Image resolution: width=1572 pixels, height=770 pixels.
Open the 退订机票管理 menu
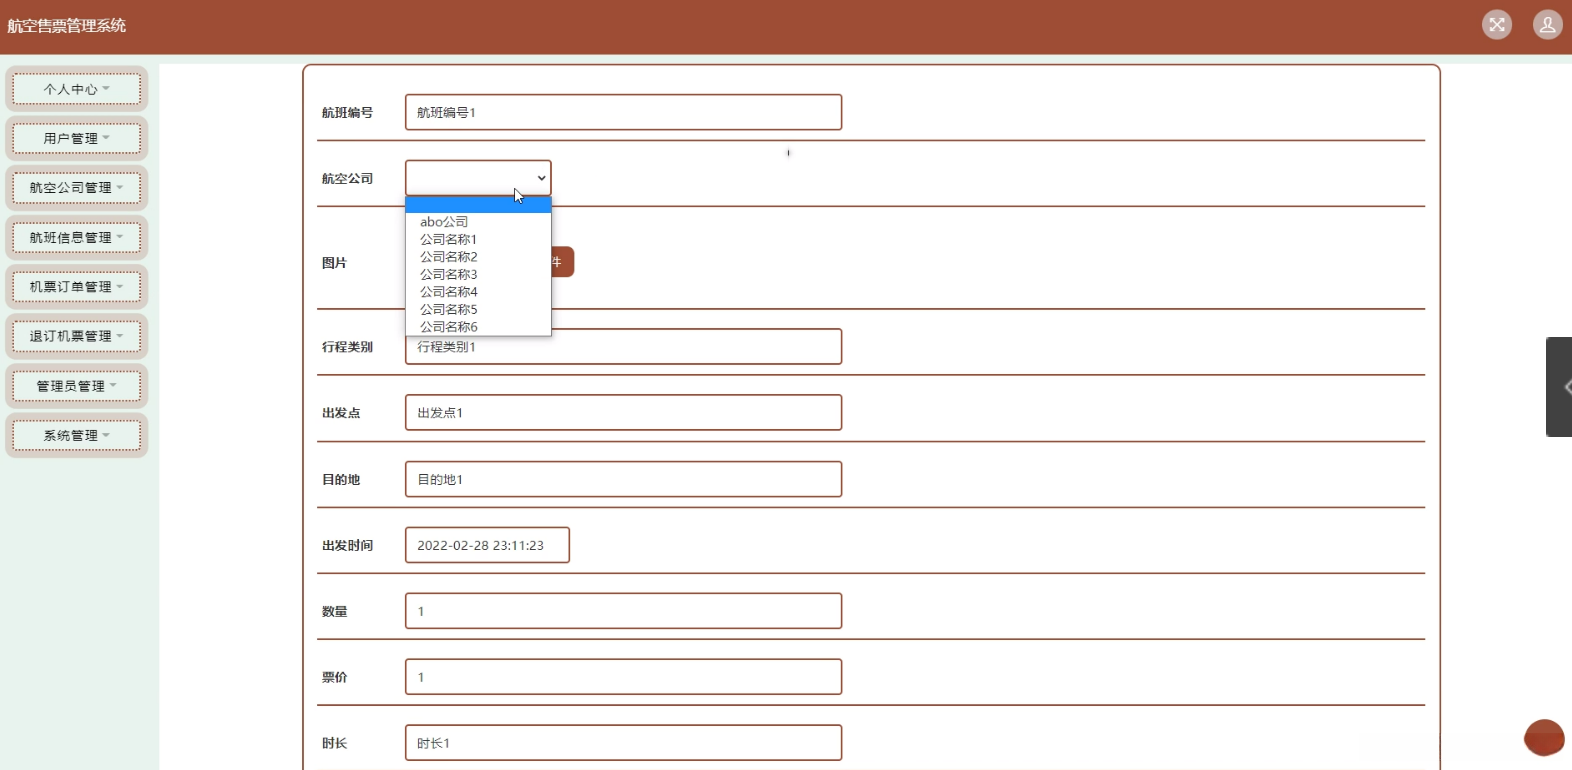77,336
